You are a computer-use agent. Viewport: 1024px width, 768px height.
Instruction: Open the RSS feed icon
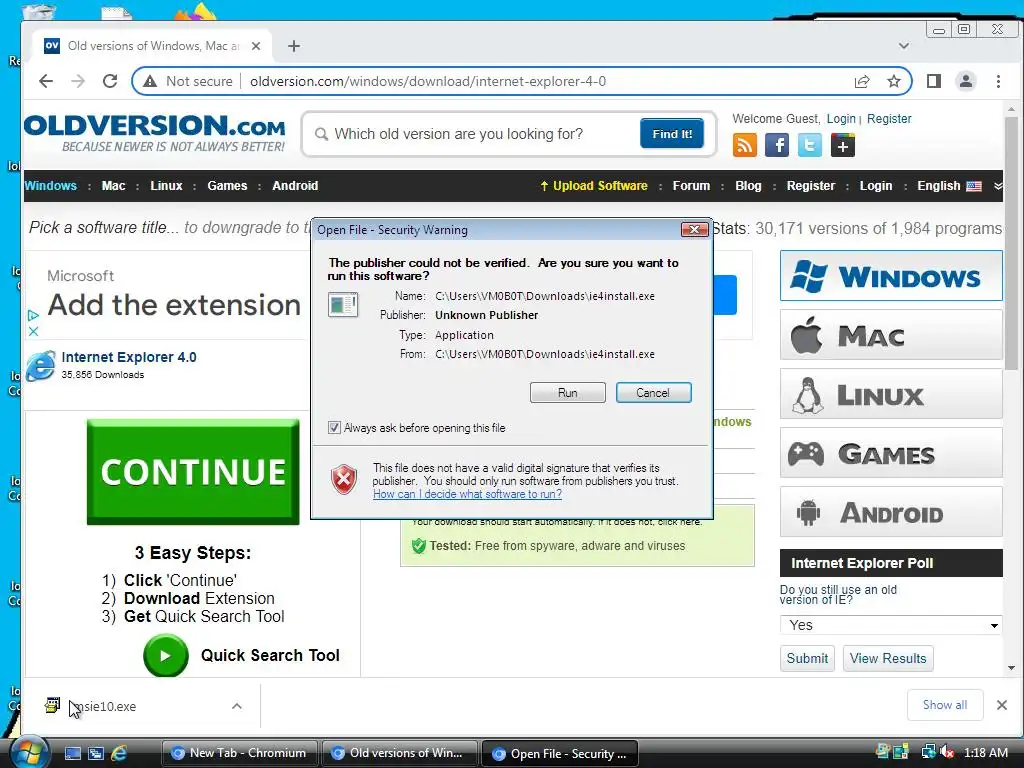[x=745, y=145]
